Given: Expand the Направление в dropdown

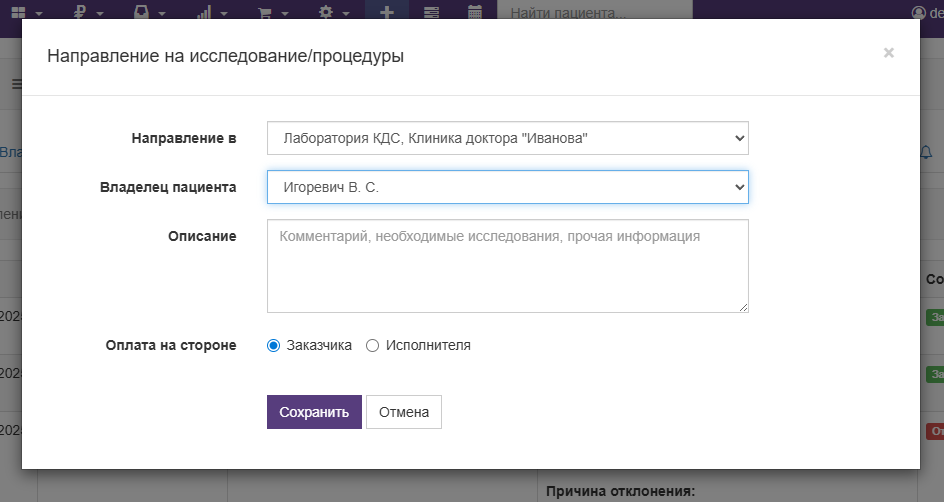Looking at the screenshot, I should tap(507, 138).
